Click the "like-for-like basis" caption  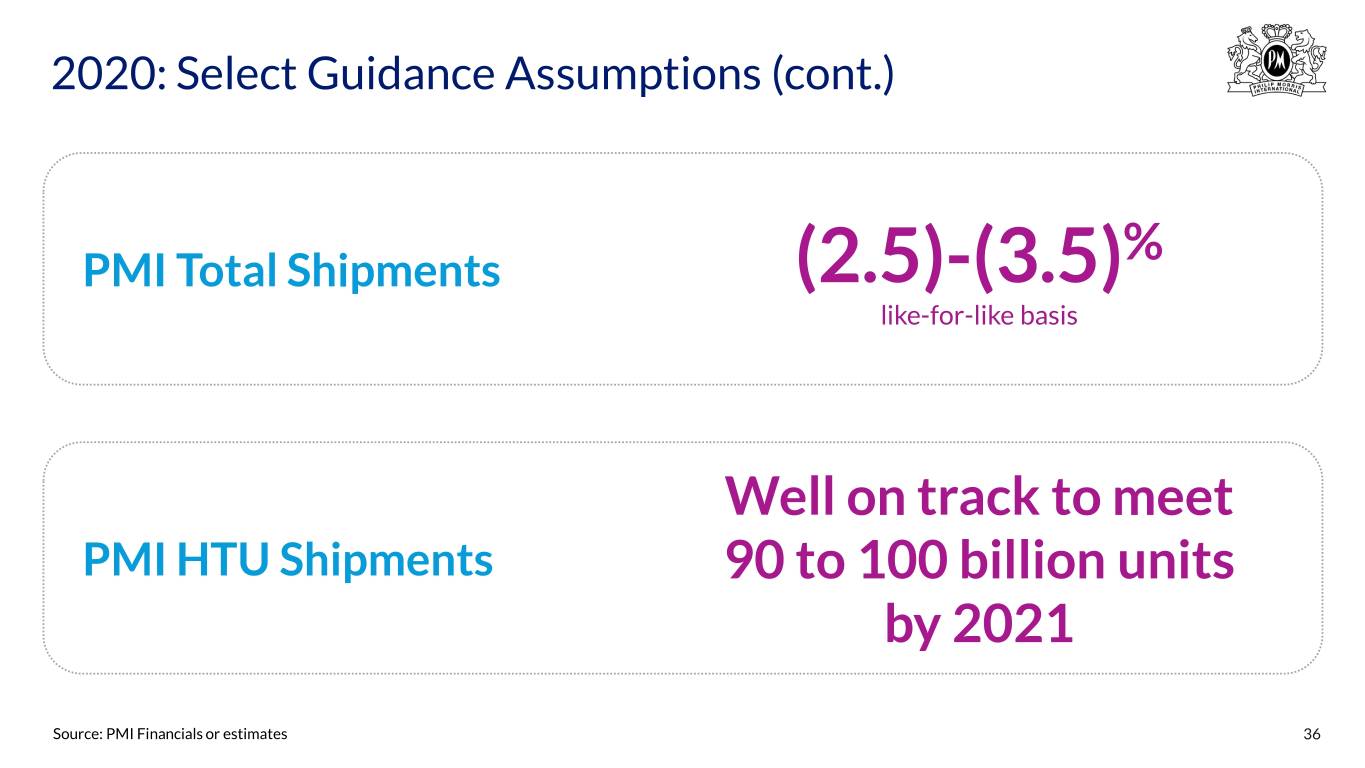[x=978, y=317]
